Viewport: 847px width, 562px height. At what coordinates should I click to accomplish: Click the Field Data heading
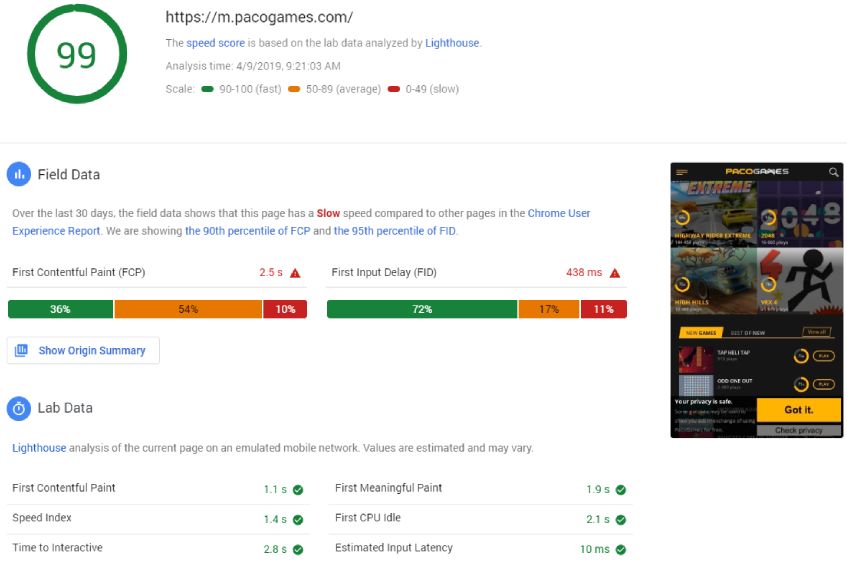click(x=69, y=175)
